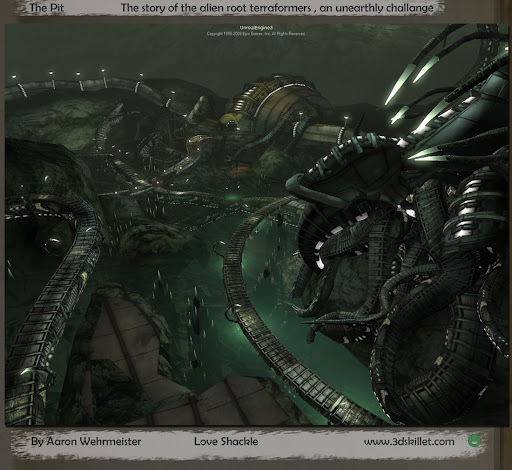The image size is (512, 470).
Task: Click 'By Aaron Wehrmeister' credit text
Action: click(x=86, y=442)
